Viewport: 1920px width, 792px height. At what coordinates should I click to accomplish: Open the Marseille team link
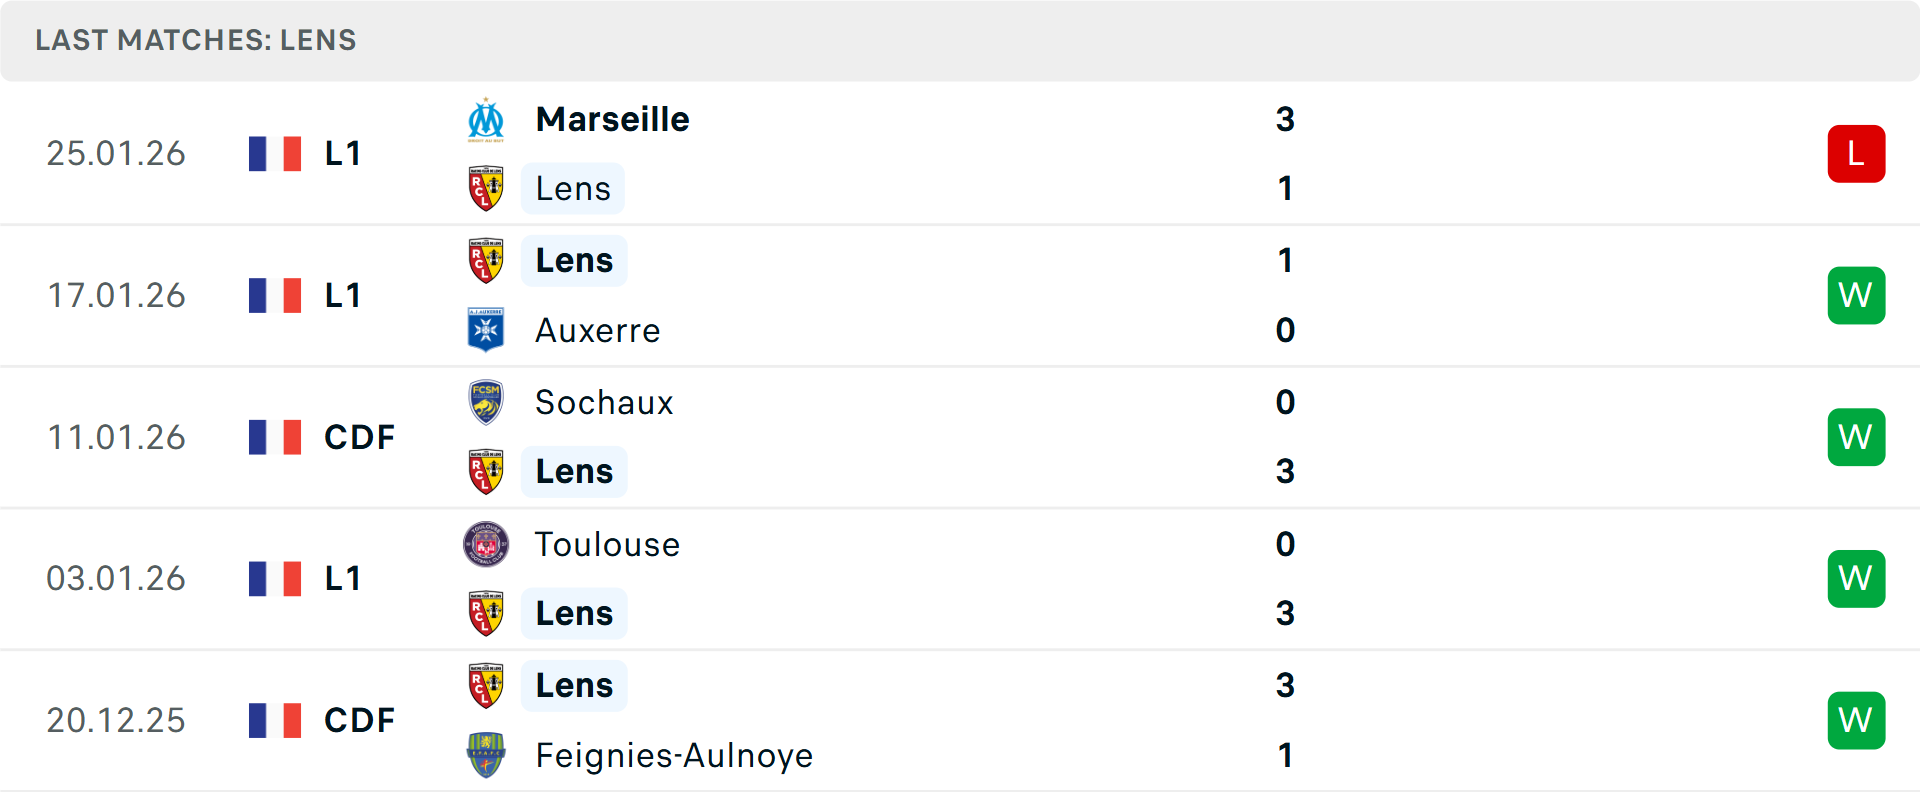(x=612, y=120)
